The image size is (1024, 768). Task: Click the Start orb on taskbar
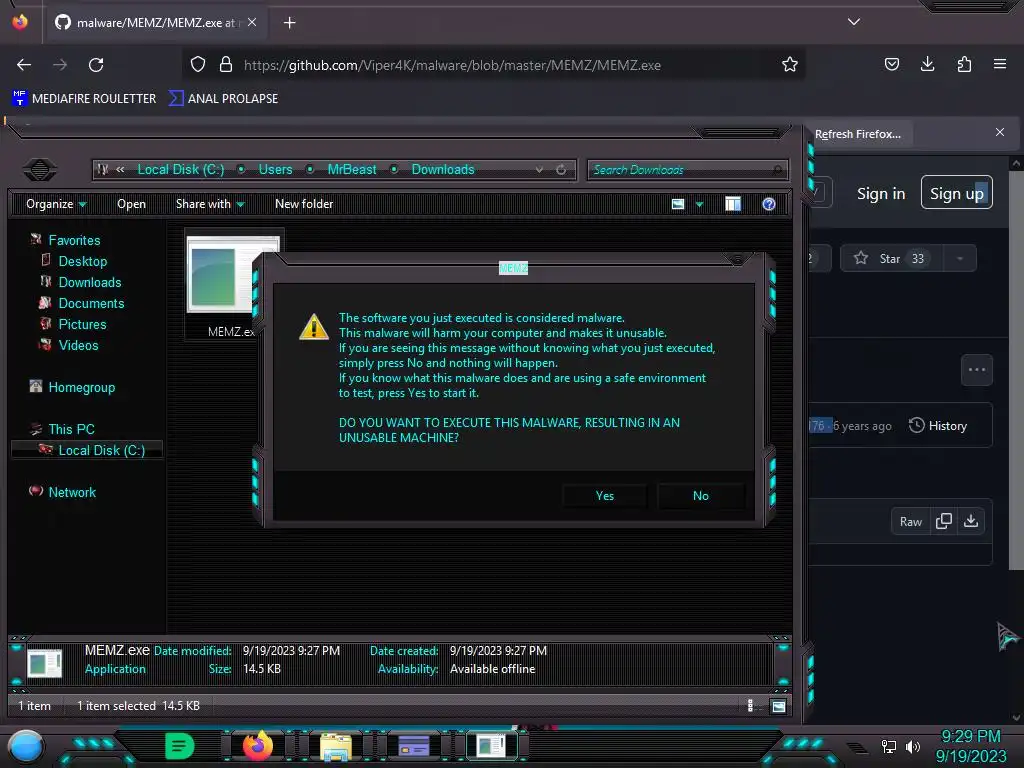click(26, 747)
